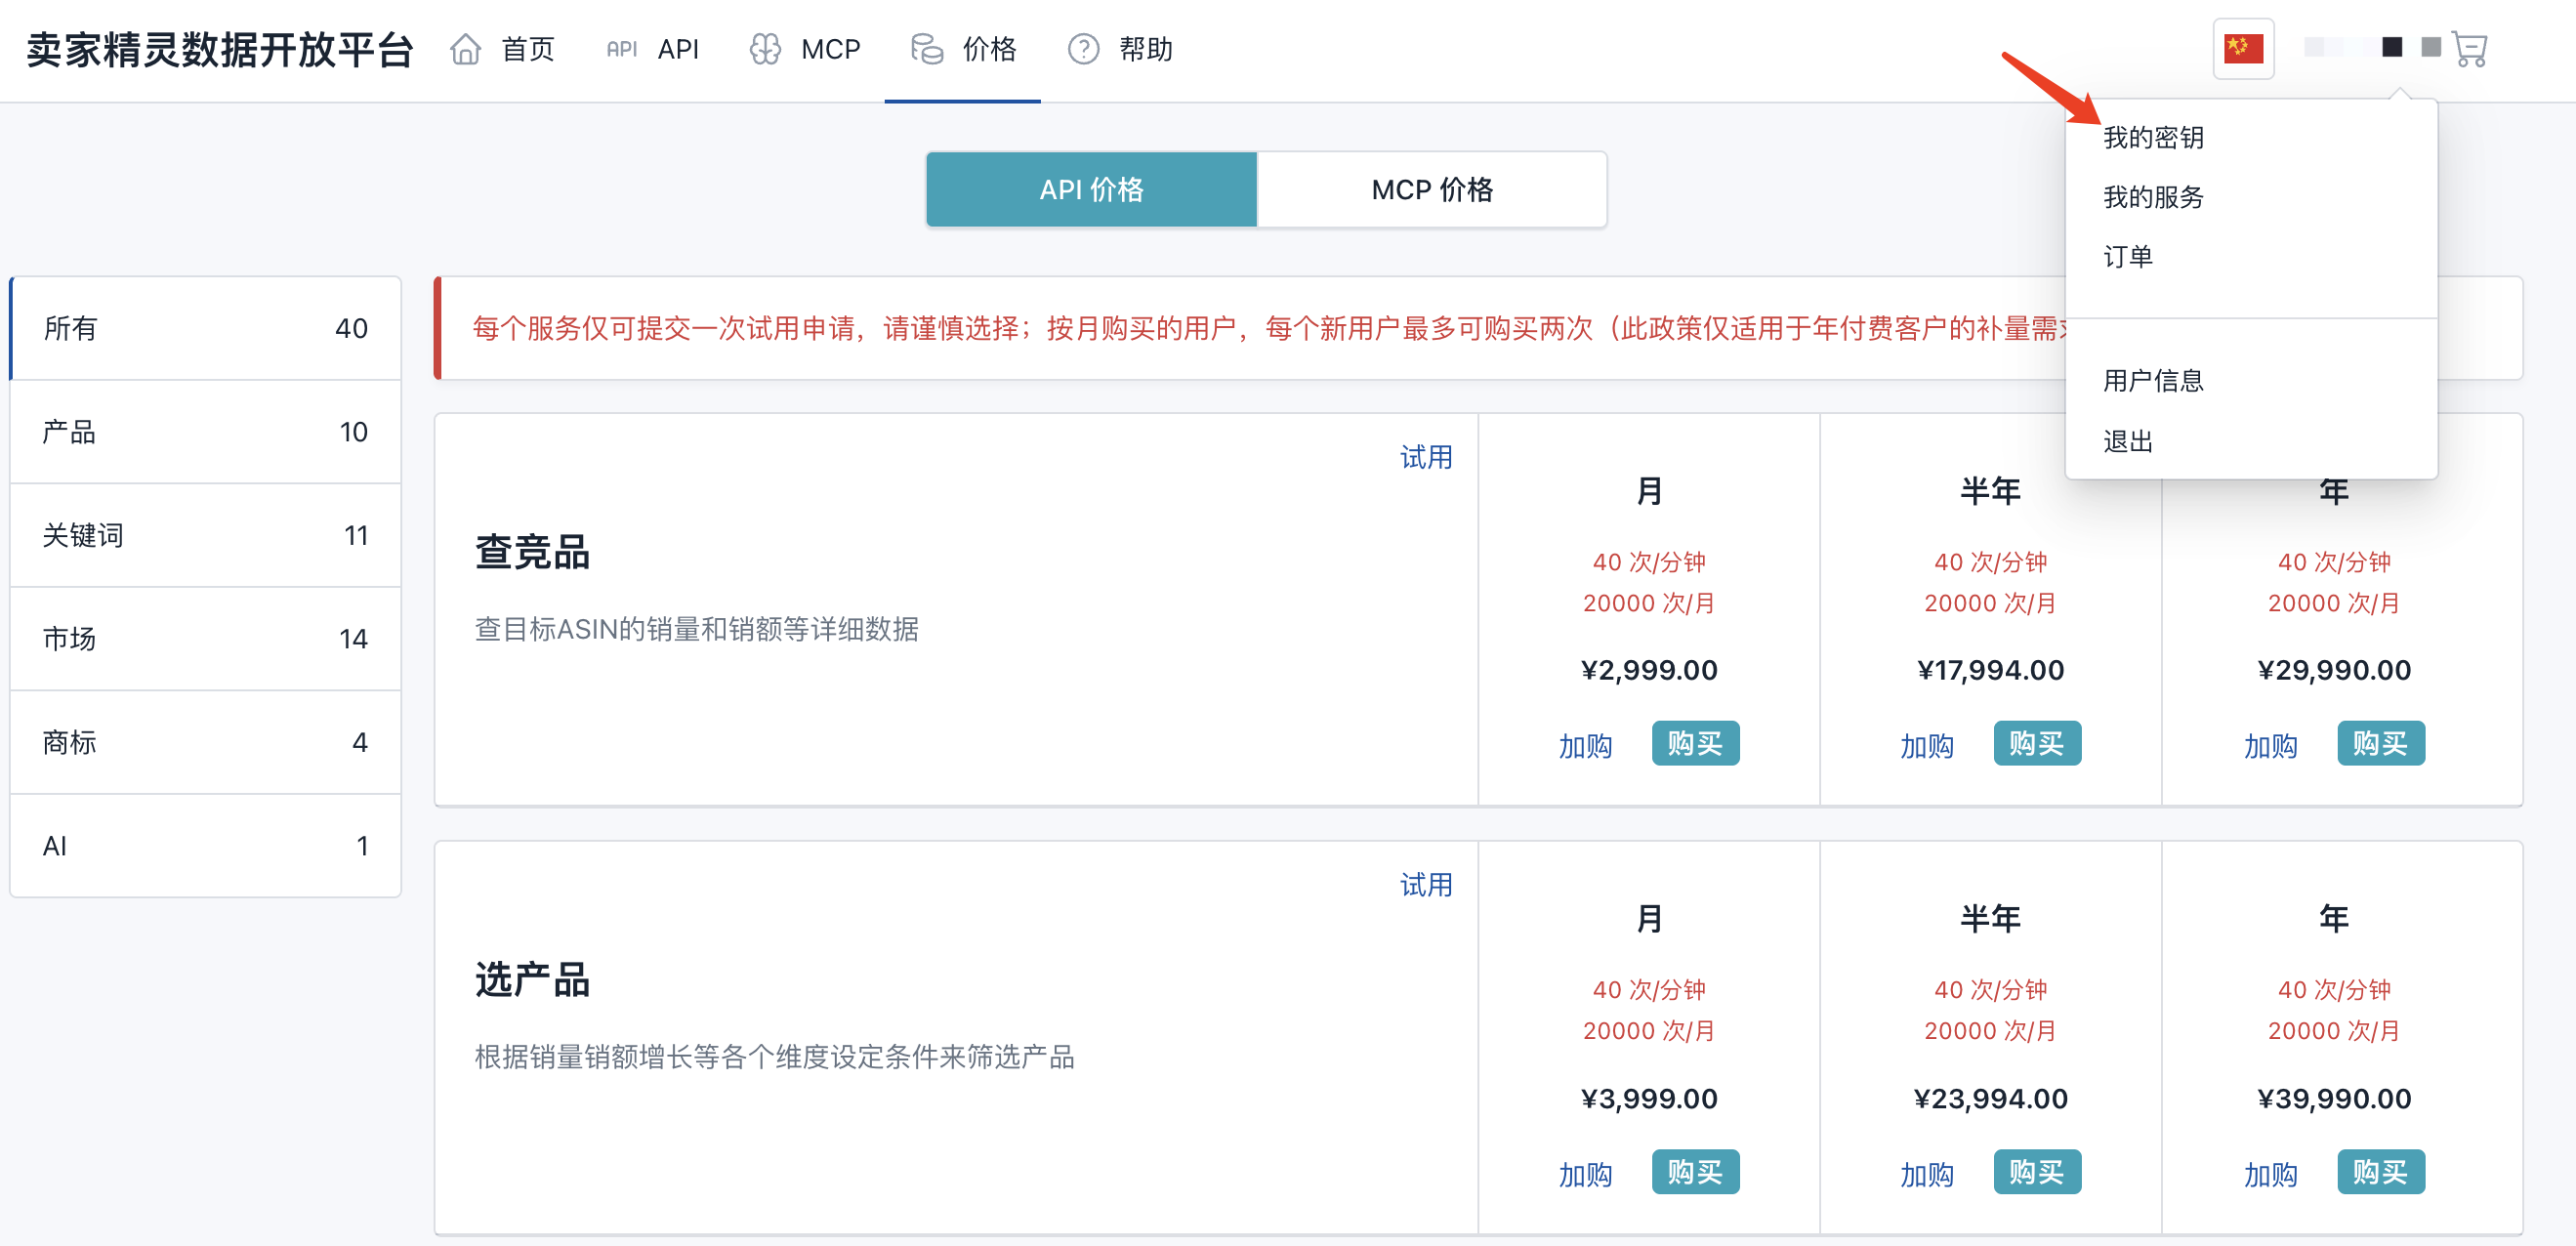Open the shopping cart icon
Screen dimensions: 2576x1246
(2470, 49)
